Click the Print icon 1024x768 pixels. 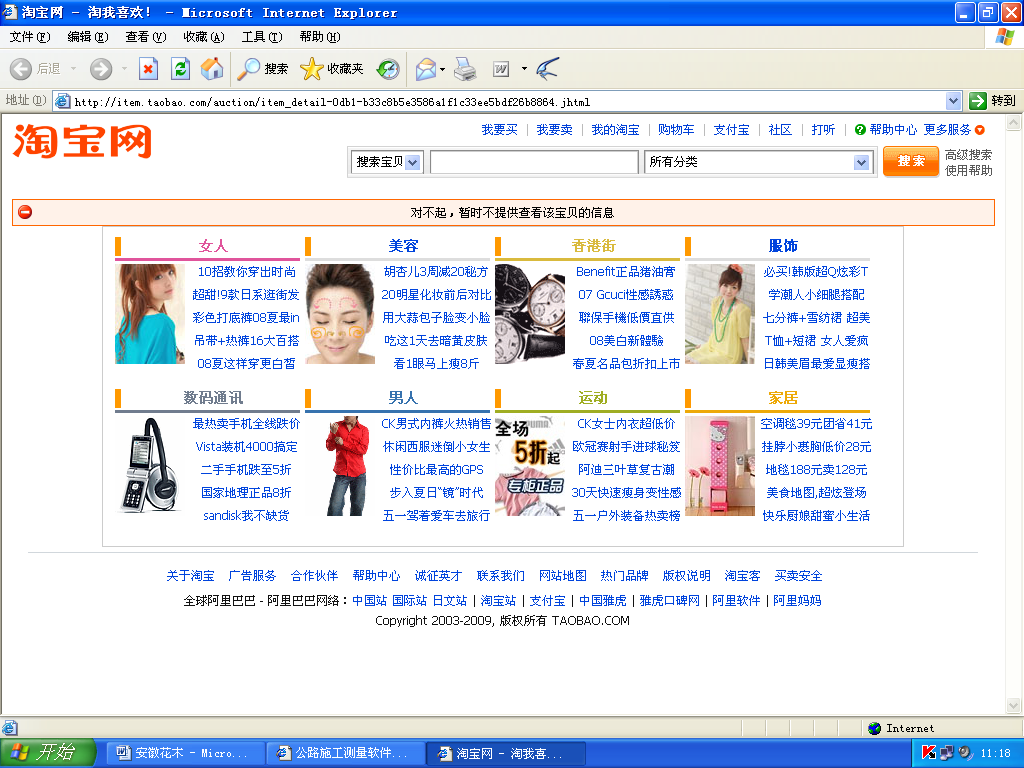(x=465, y=69)
